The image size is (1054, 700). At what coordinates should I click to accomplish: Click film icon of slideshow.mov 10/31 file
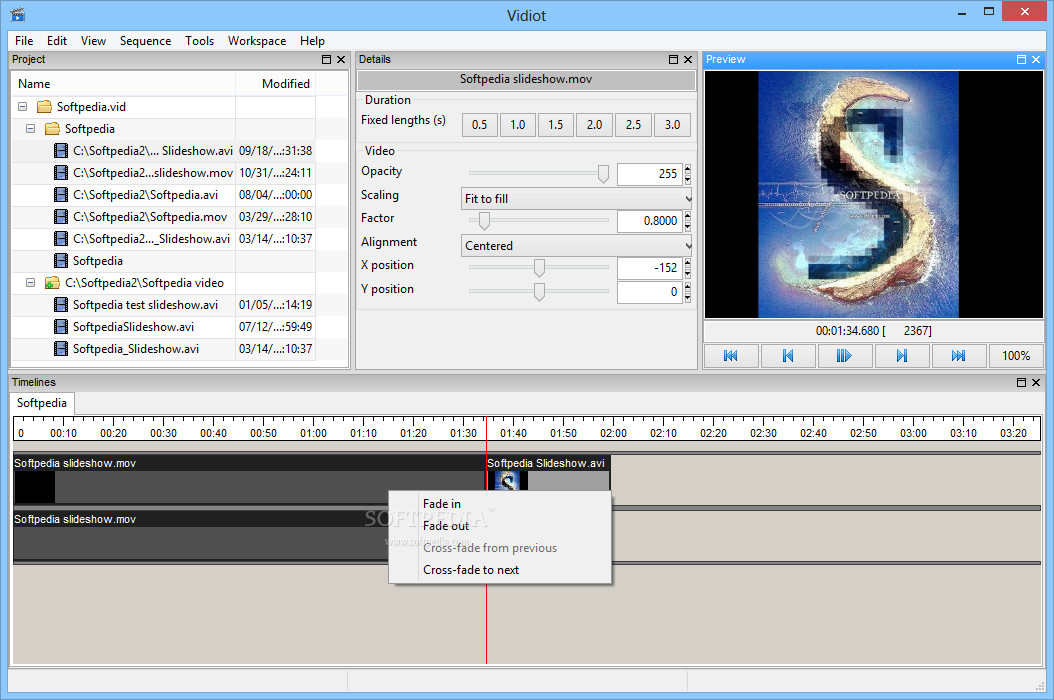[61, 173]
